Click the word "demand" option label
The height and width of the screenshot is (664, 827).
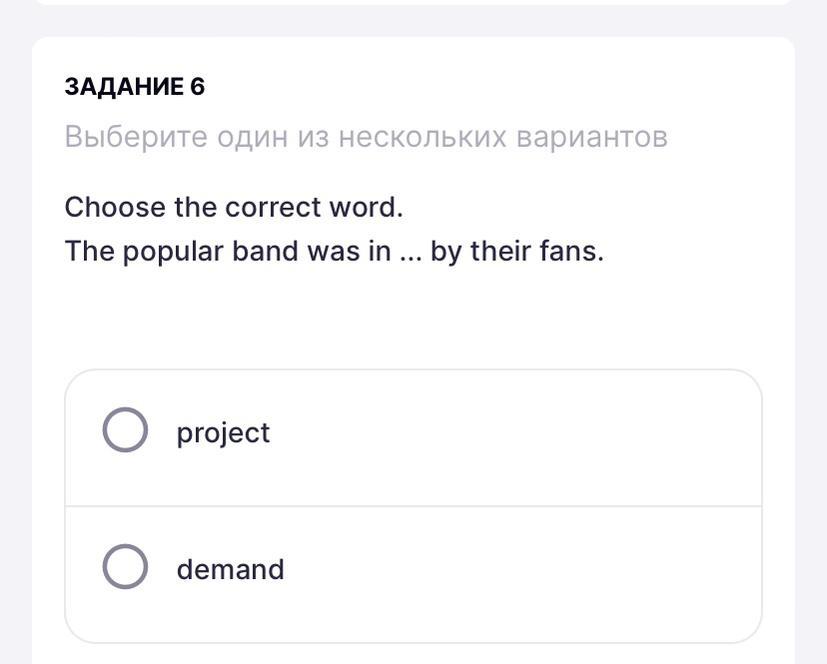click(230, 569)
